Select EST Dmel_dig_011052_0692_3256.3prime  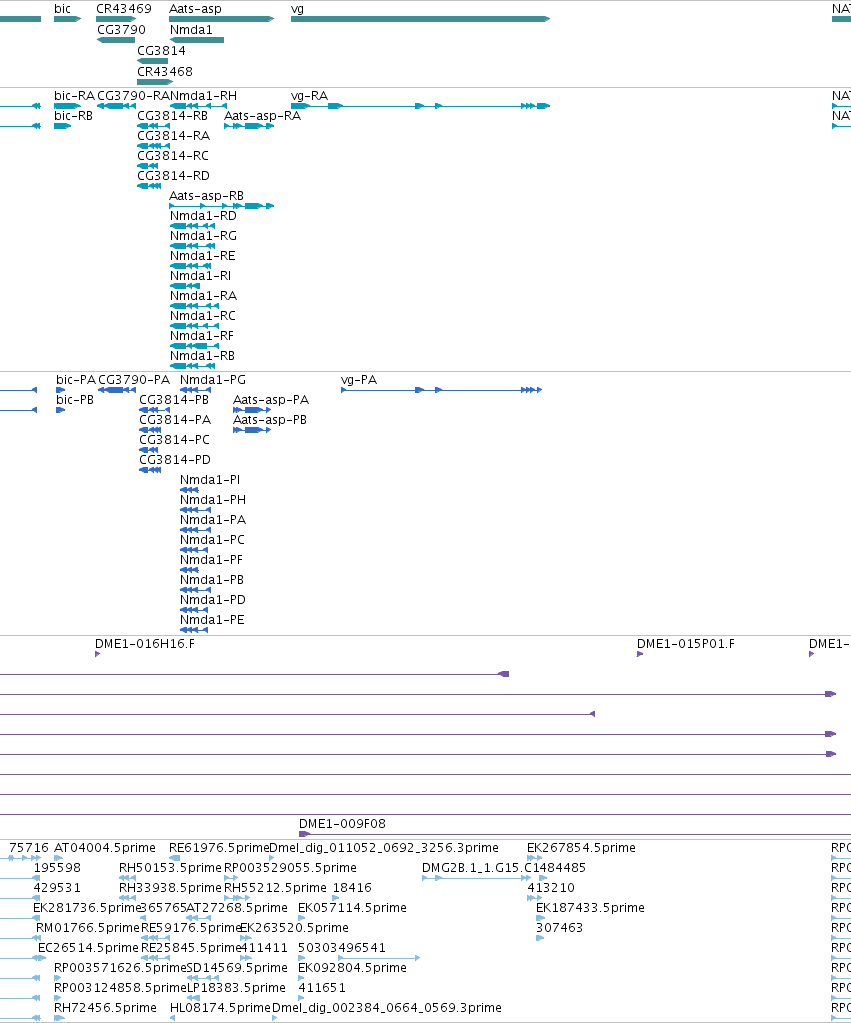coord(384,848)
